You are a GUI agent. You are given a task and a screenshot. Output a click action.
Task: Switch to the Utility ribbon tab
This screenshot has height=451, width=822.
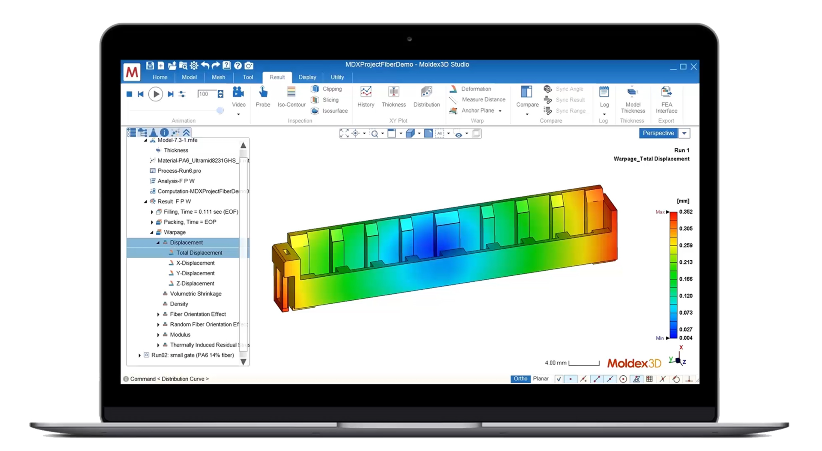click(337, 77)
